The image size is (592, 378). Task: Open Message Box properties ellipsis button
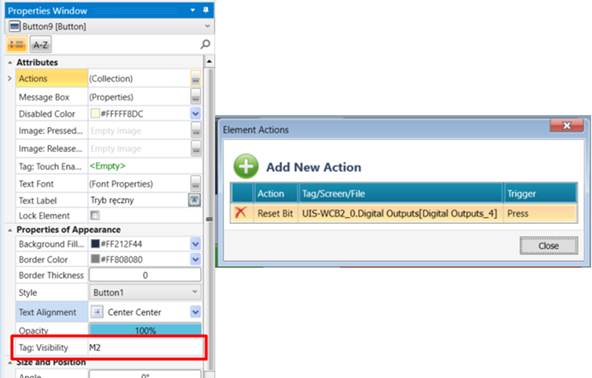click(196, 97)
